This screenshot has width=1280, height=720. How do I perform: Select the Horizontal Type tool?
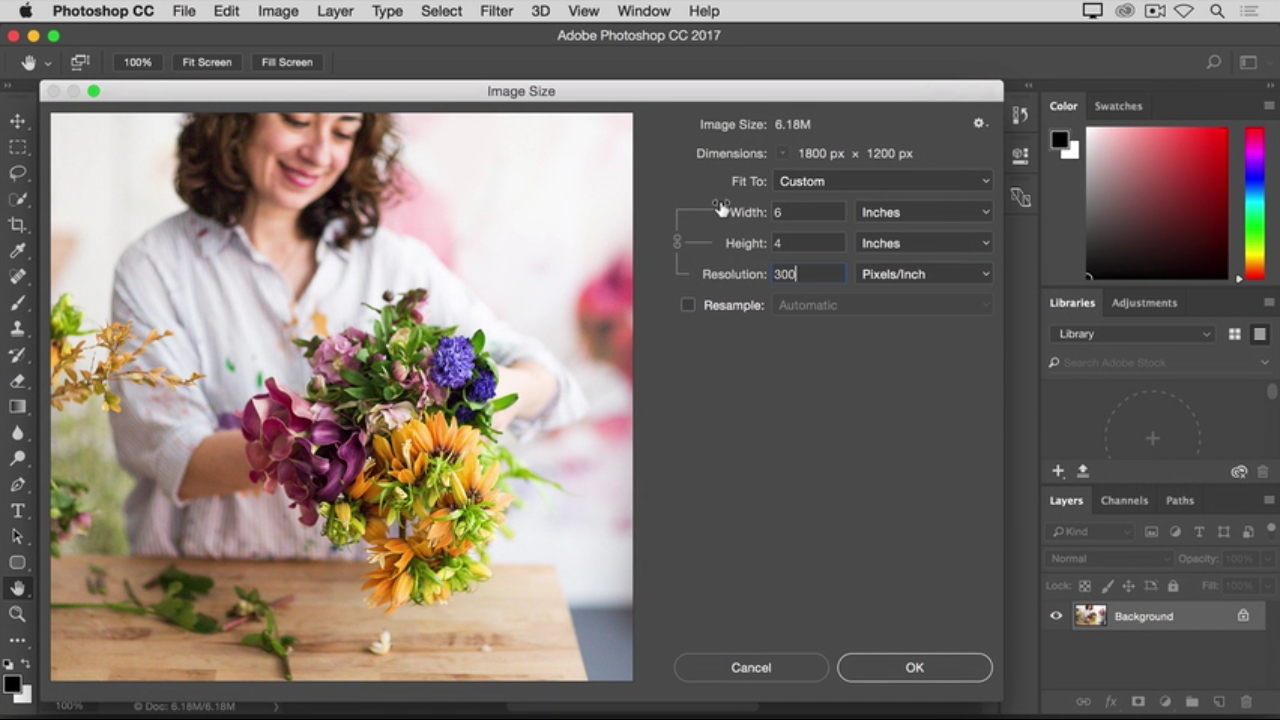pos(18,511)
